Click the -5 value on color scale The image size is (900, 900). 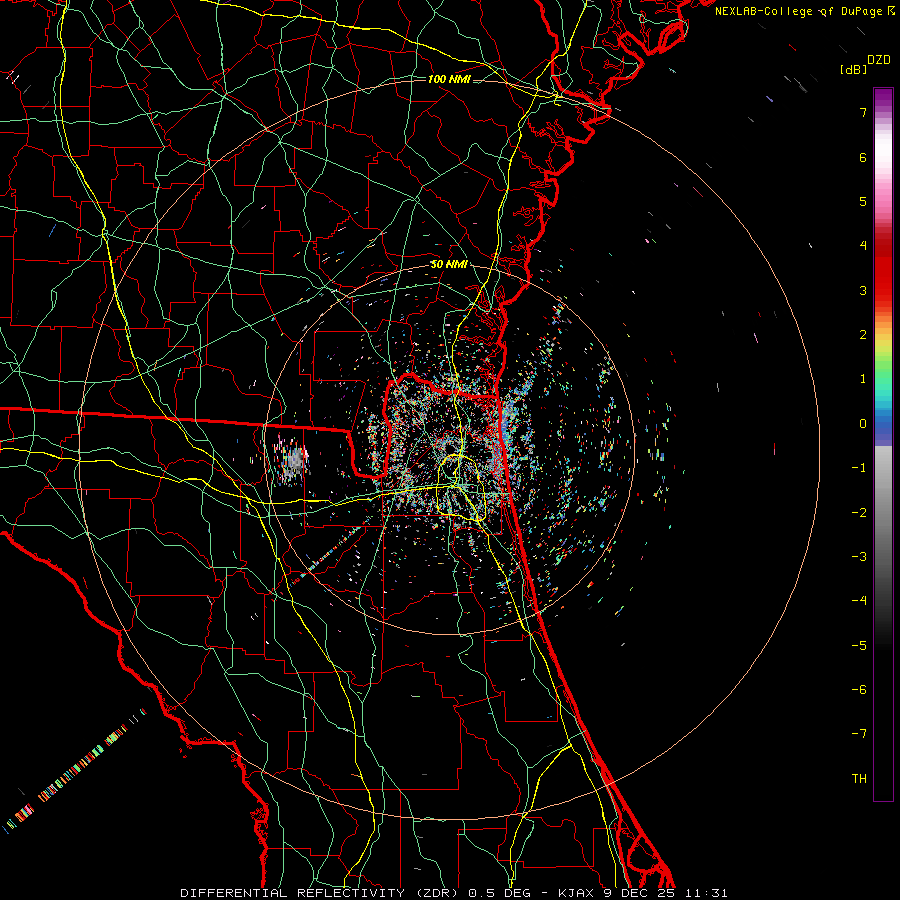[x=859, y=646]
